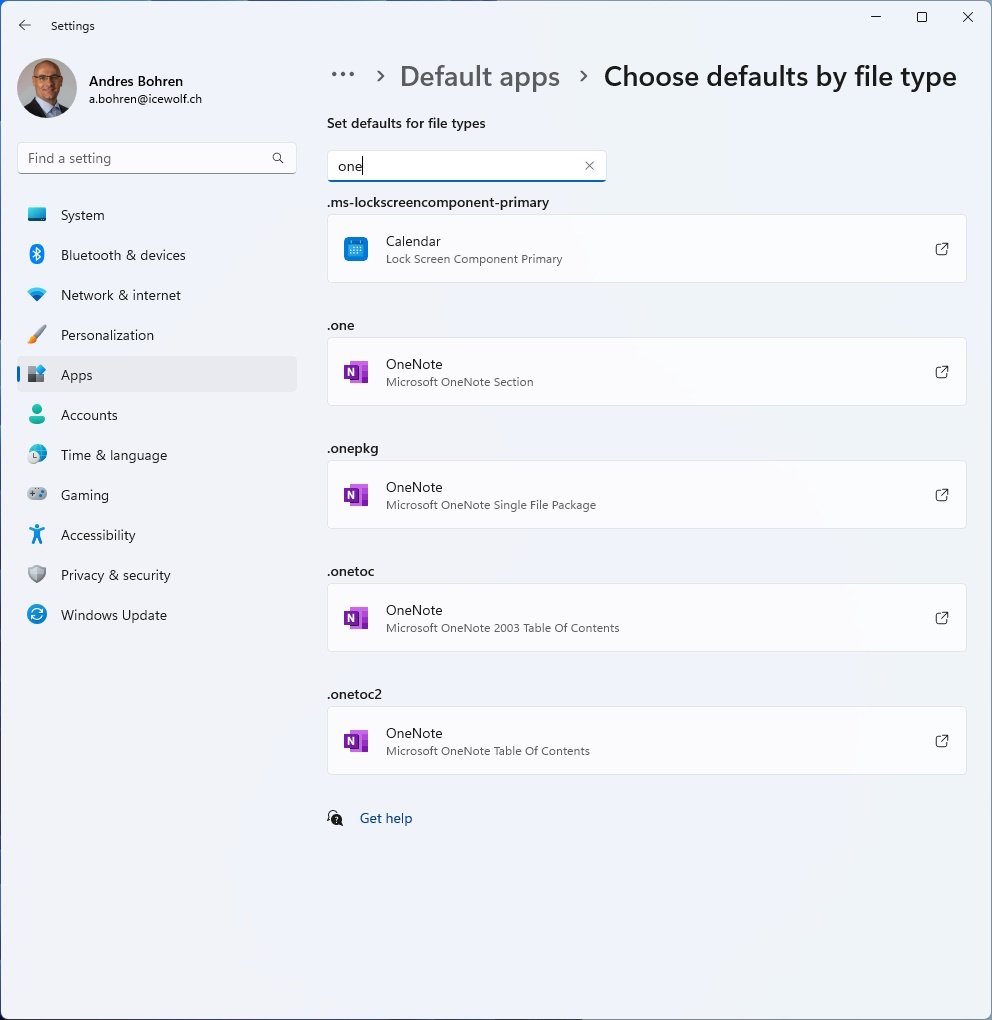
Task: Navigate to Default apps breadcrumb
Action: (x=480, y=76)
